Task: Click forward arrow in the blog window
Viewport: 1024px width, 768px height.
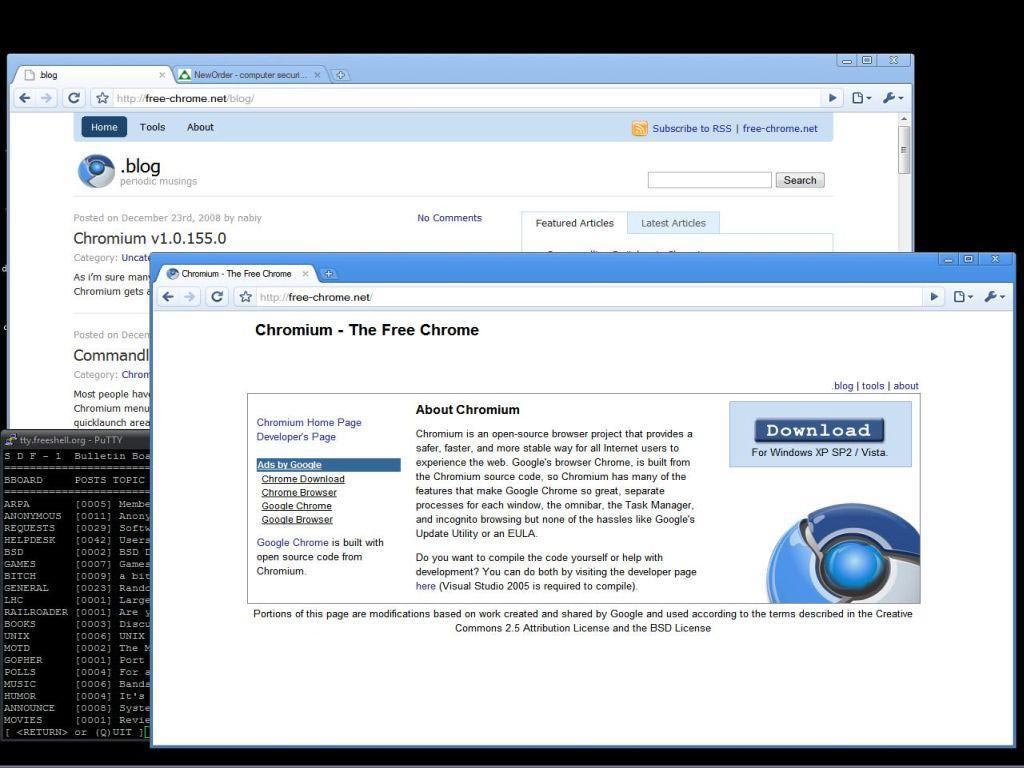Action: pos(46,98)
